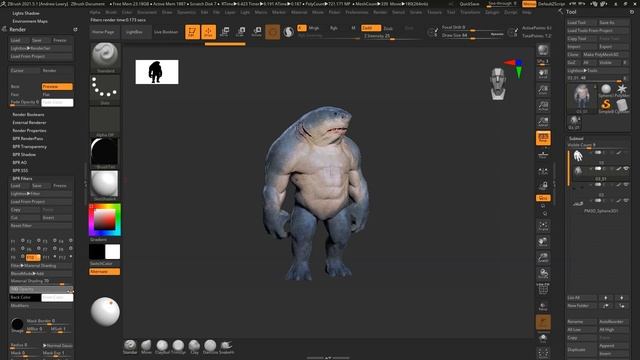Toggle PolyF Line Fill display
The width and height of the screenshot is (640, 360).
coord(543,289)
